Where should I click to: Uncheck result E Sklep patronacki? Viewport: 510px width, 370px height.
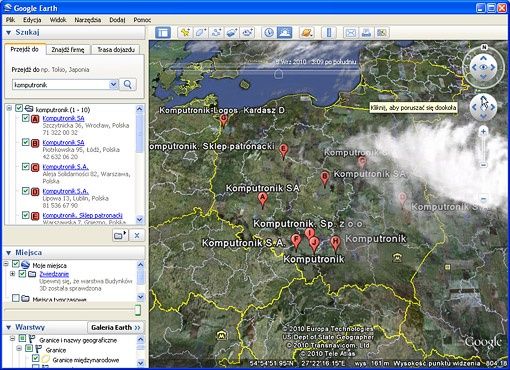pos(26,215)
